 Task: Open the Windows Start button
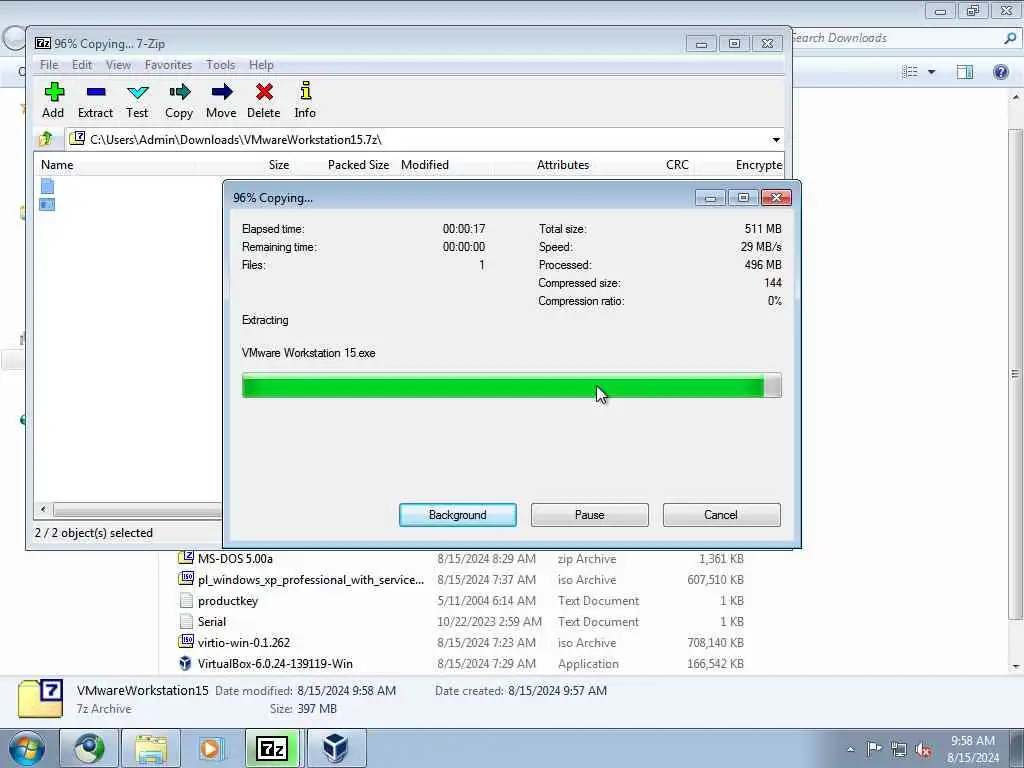click(x=27, y=748)
